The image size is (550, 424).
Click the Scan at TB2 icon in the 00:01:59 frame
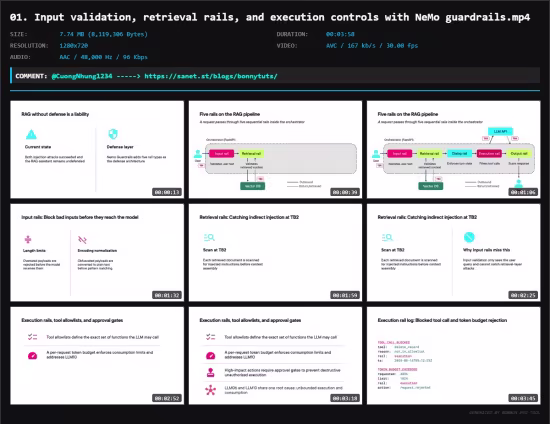point(209,237)
